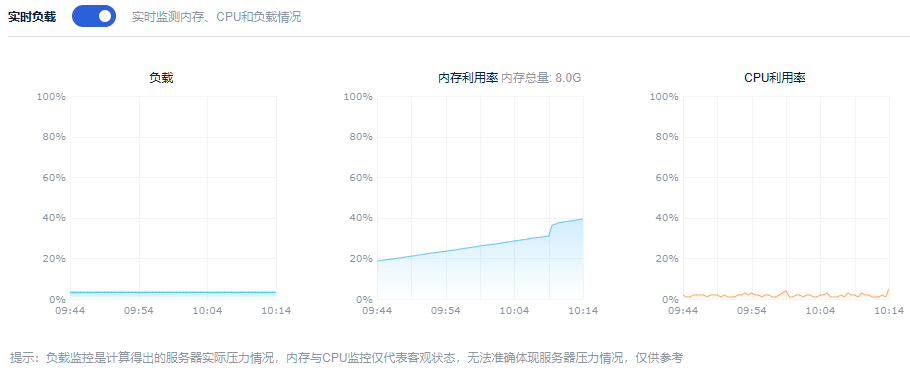Click the CPU利用率 chart title
Screen dimensions: 910x376
click(x=775, y=78)
